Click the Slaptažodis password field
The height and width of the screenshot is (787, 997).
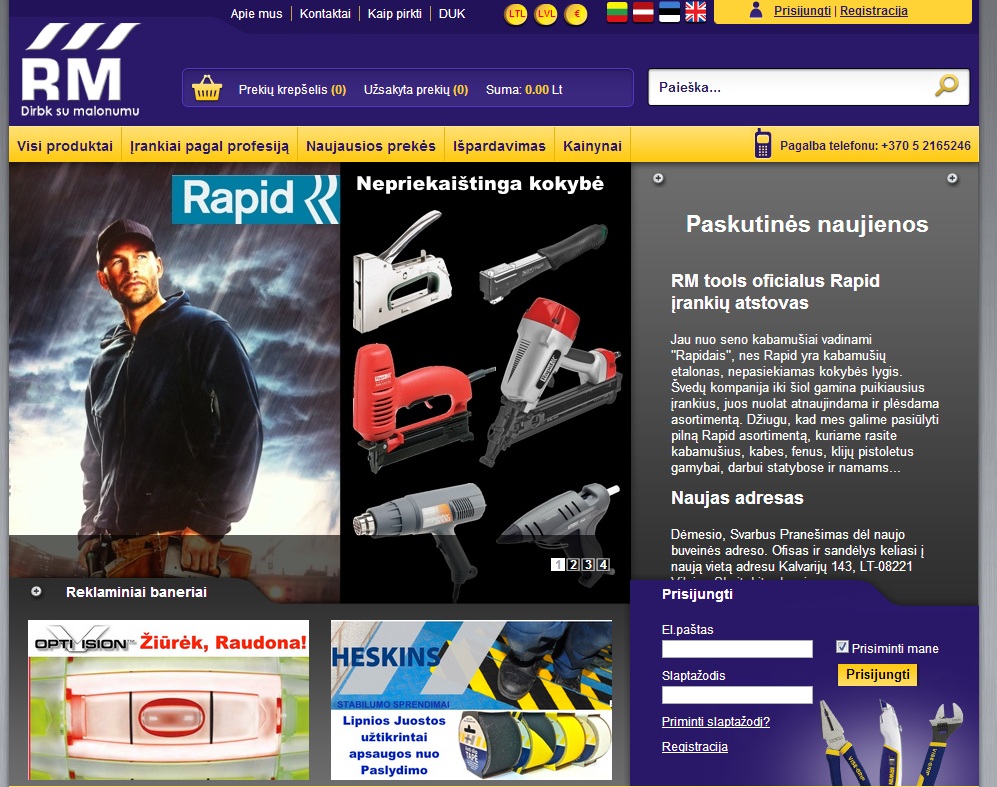pyautogui.click(x=737, y=695)
